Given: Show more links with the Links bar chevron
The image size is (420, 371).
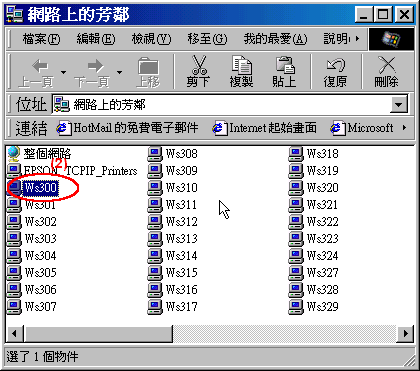Looking at the screenshot, I should click(x=404, y=128).
